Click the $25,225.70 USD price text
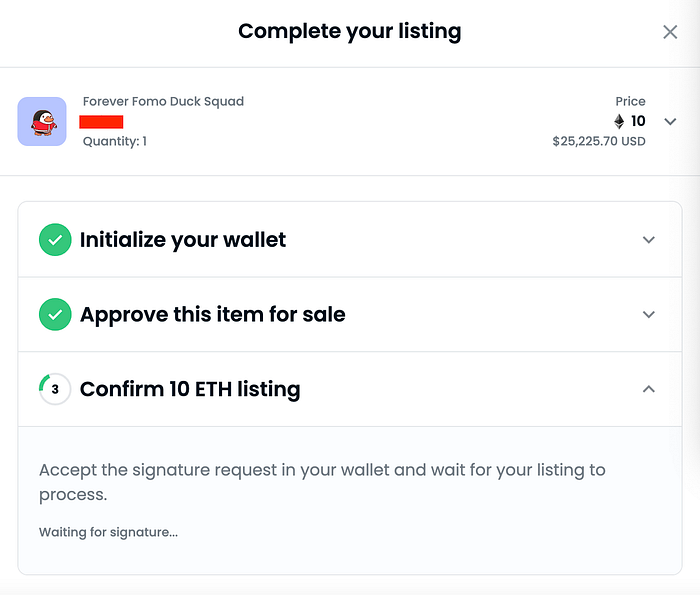Screen dimensions: 700x595 (x=599, y=142)
